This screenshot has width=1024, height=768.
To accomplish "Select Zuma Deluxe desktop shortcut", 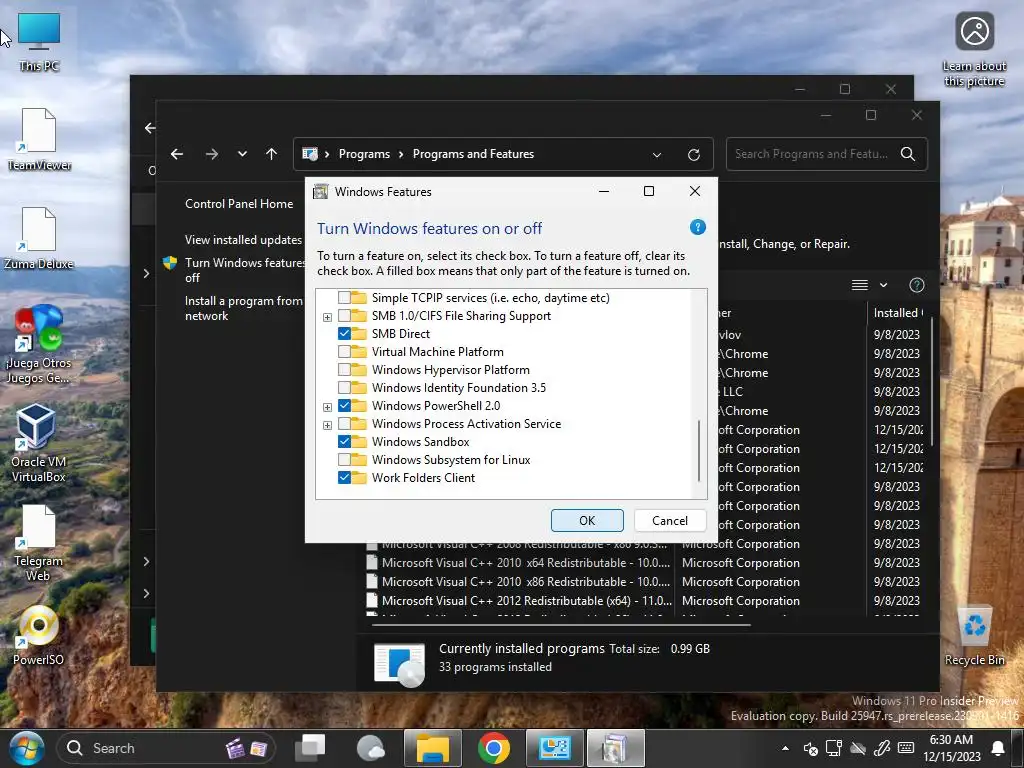I will pos(39,238).
